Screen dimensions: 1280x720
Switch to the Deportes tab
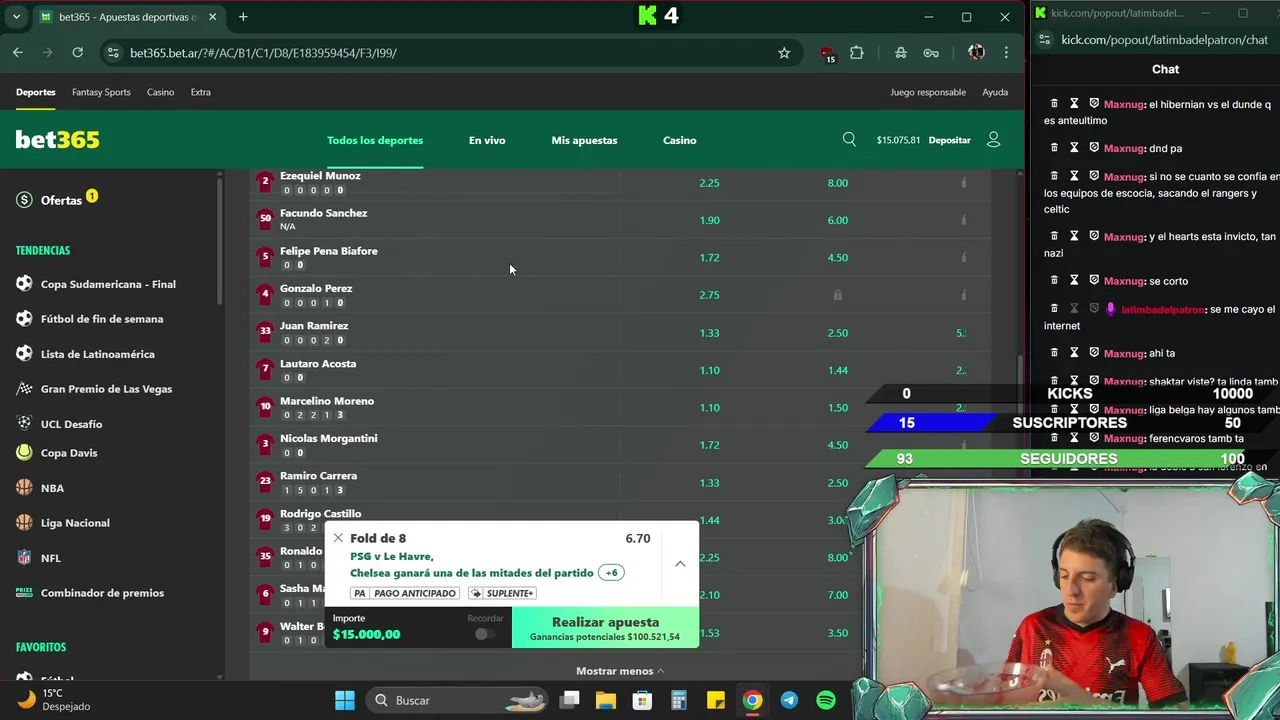pyautogui.click(x=36, y=92)
